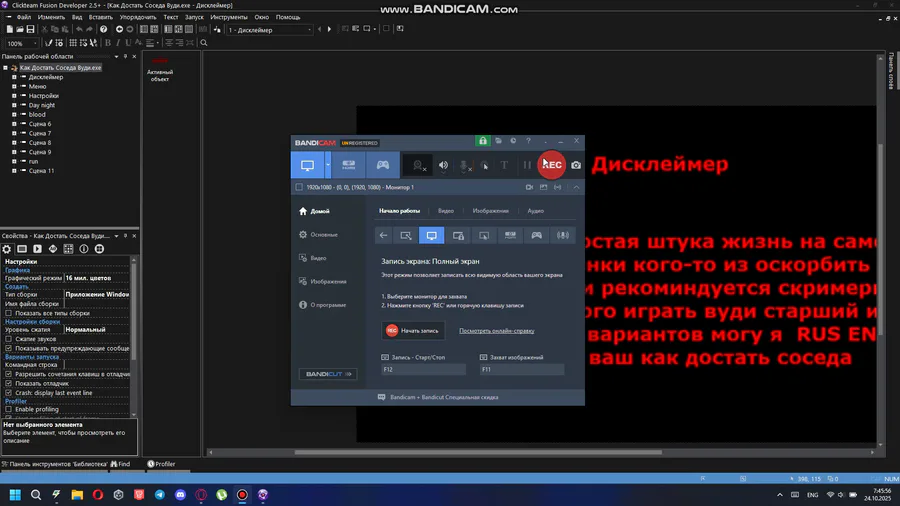Open Файл menu in Clickteam Fusion
This screenshot has height=506, width=900.
24,17
